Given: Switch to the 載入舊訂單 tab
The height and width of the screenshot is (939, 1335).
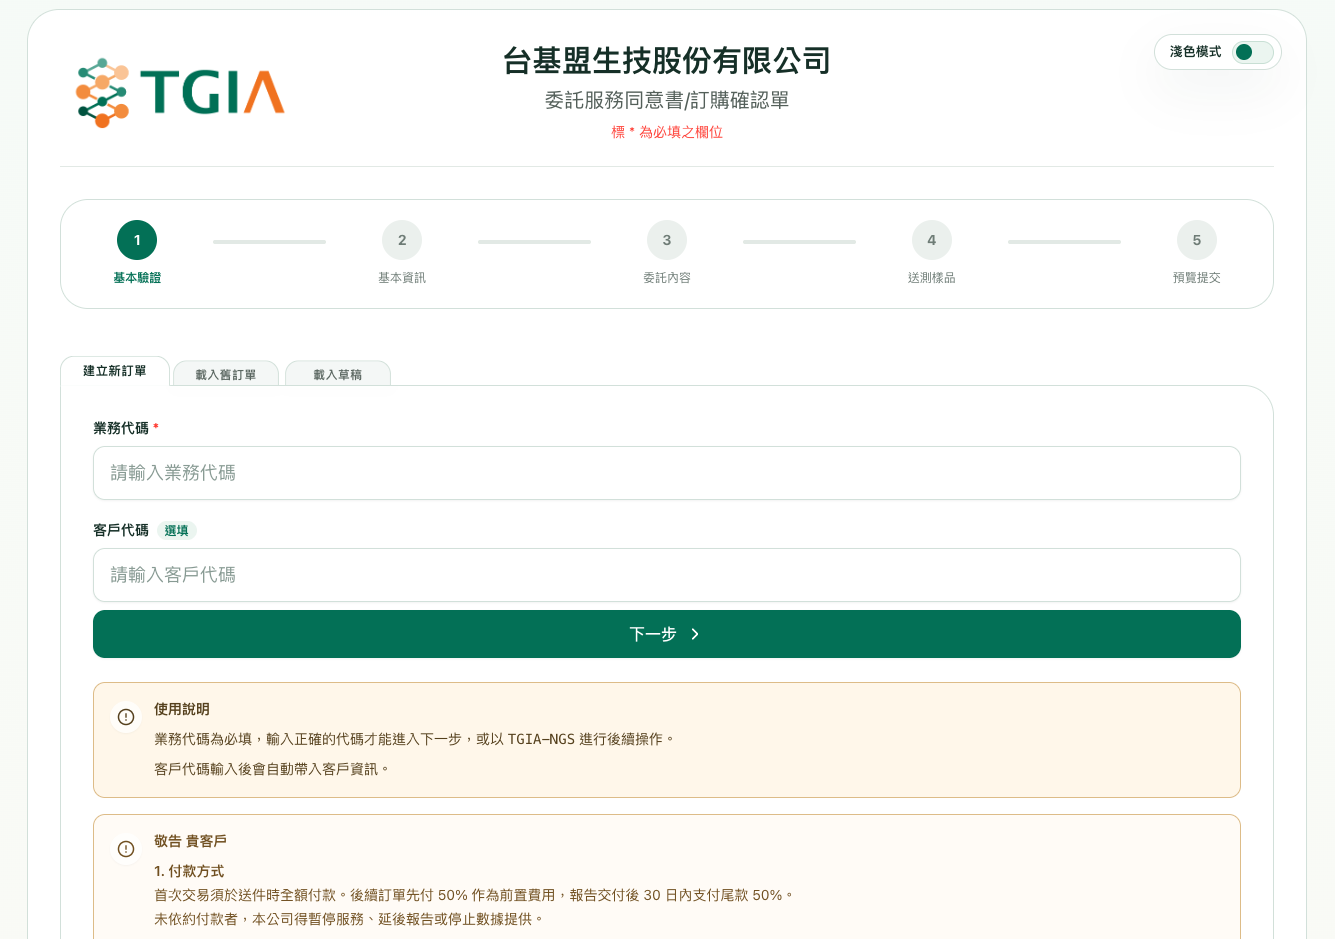Looking at the screenshot, I should (x=226, y=374).
